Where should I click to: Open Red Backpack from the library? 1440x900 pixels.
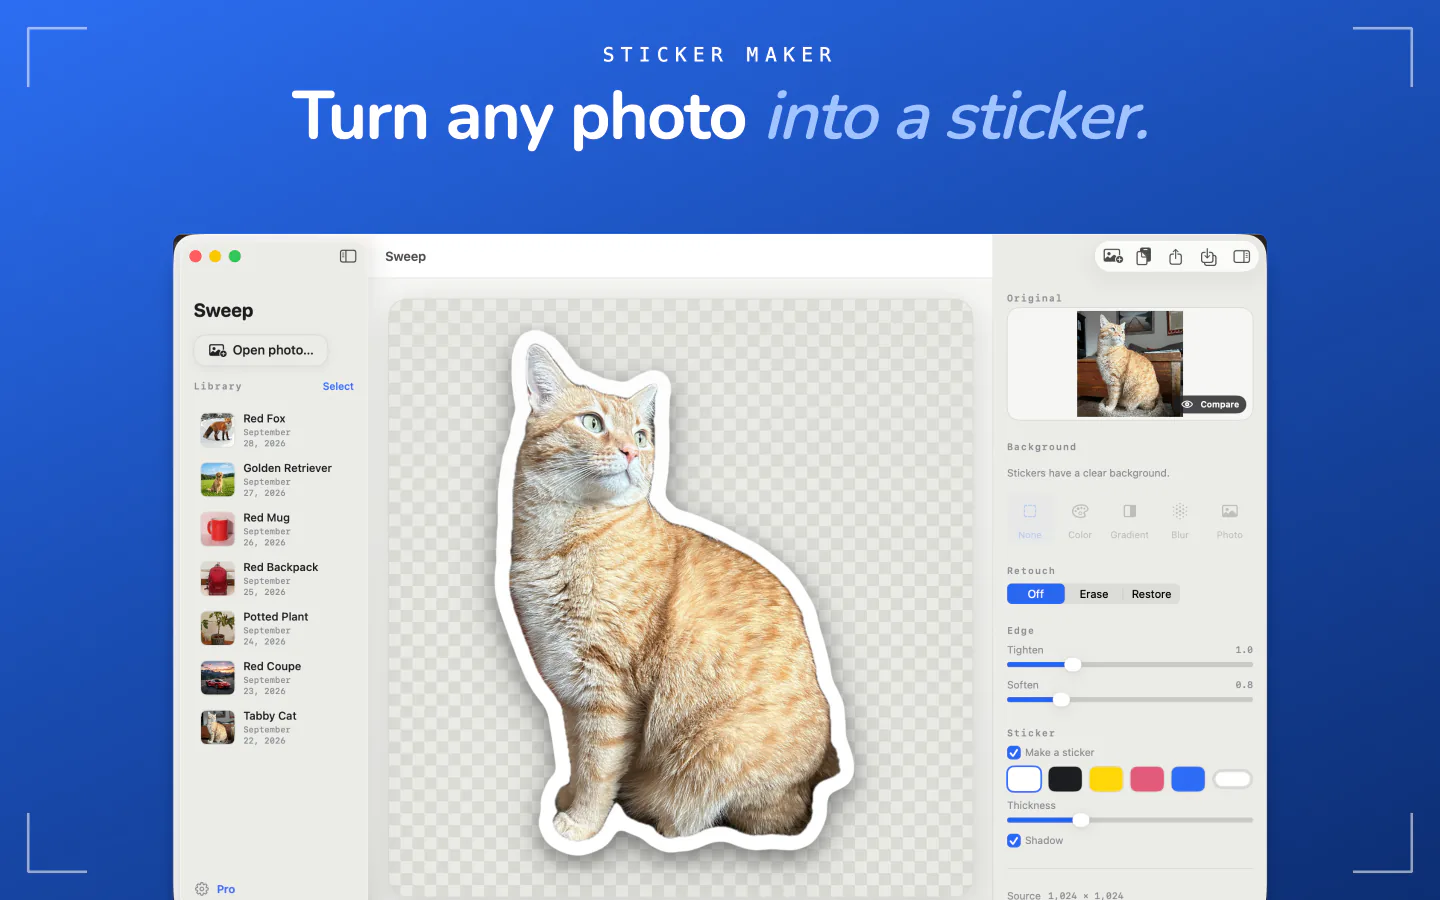point(274,579)
